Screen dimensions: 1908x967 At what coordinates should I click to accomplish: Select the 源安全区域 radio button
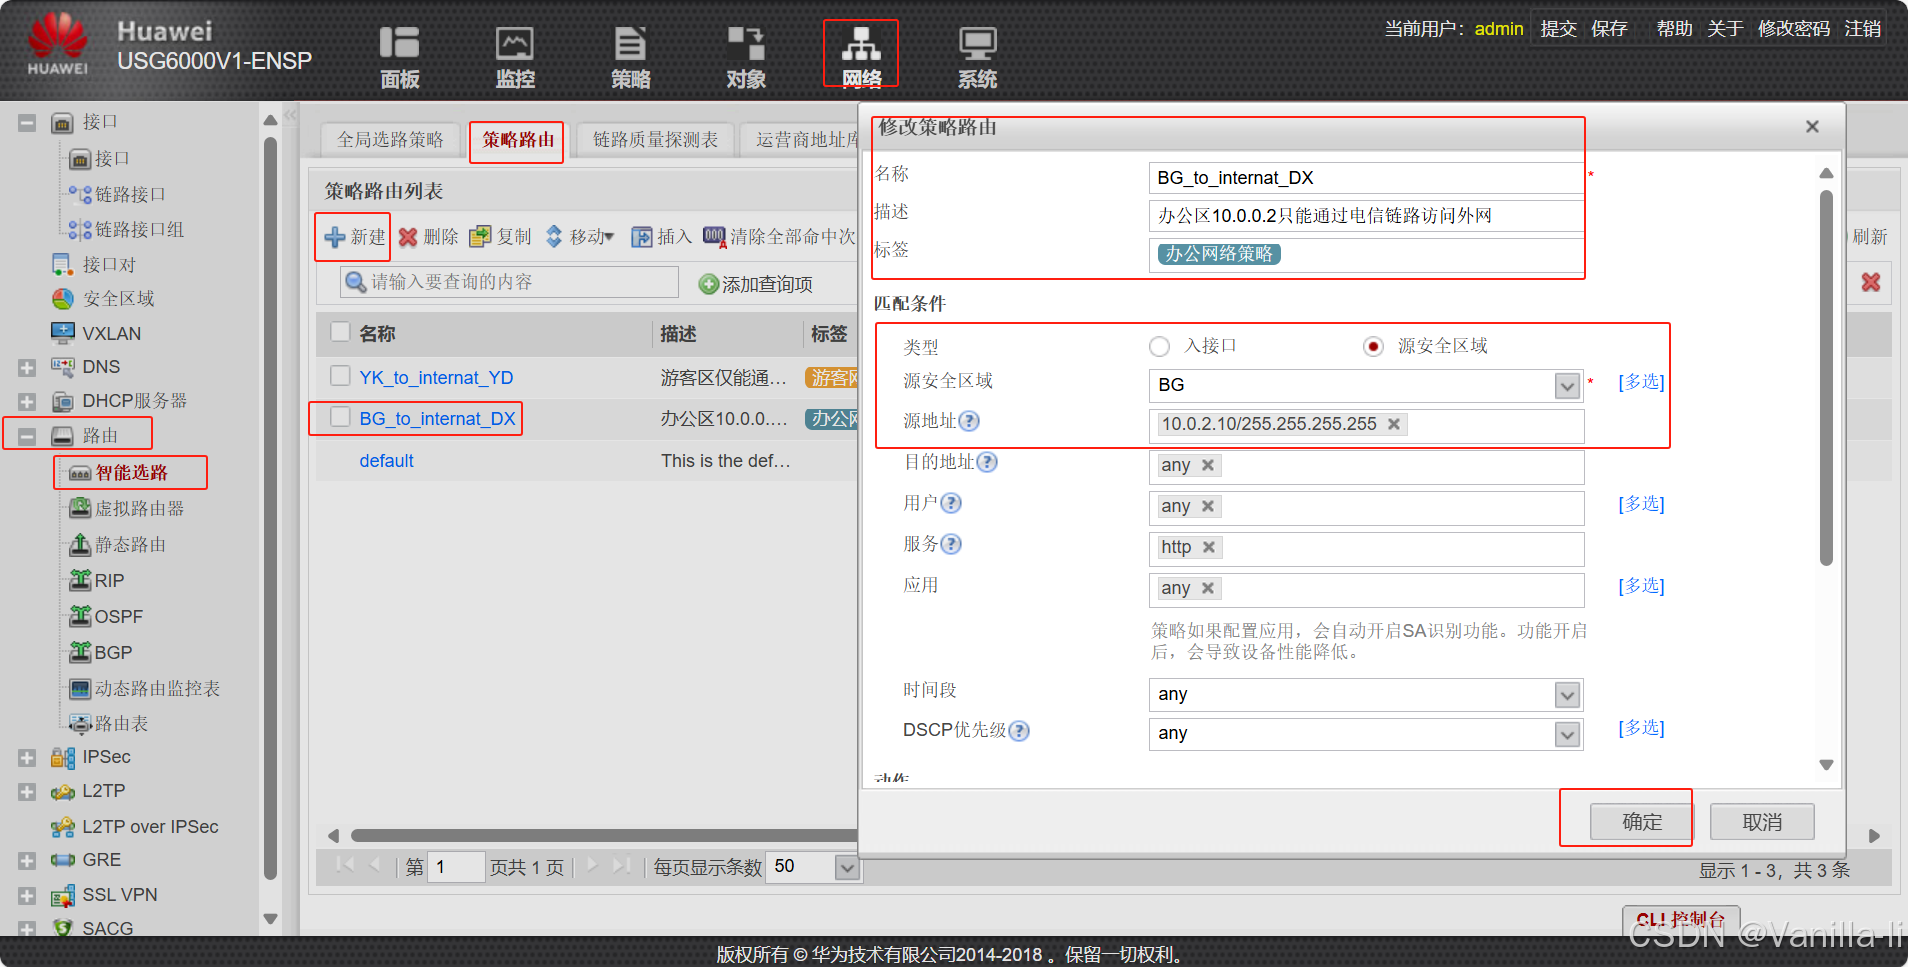1373,346
